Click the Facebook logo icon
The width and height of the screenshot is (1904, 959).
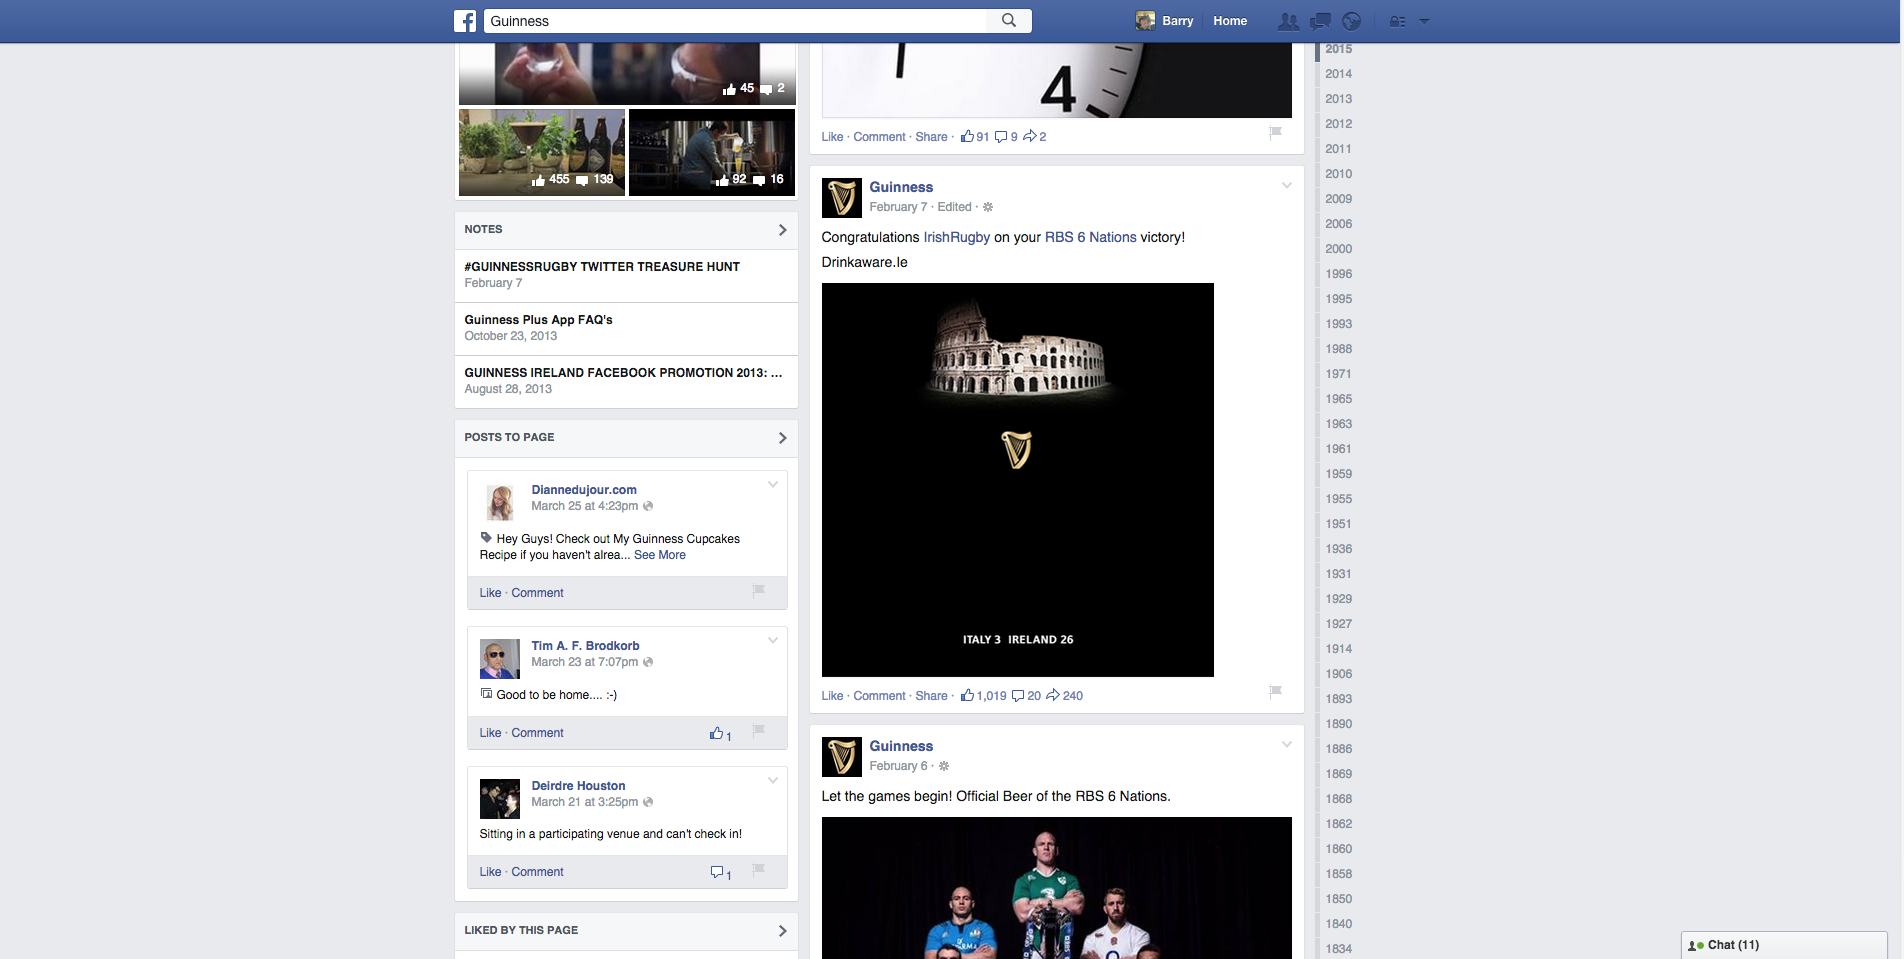tap(465, 21)
